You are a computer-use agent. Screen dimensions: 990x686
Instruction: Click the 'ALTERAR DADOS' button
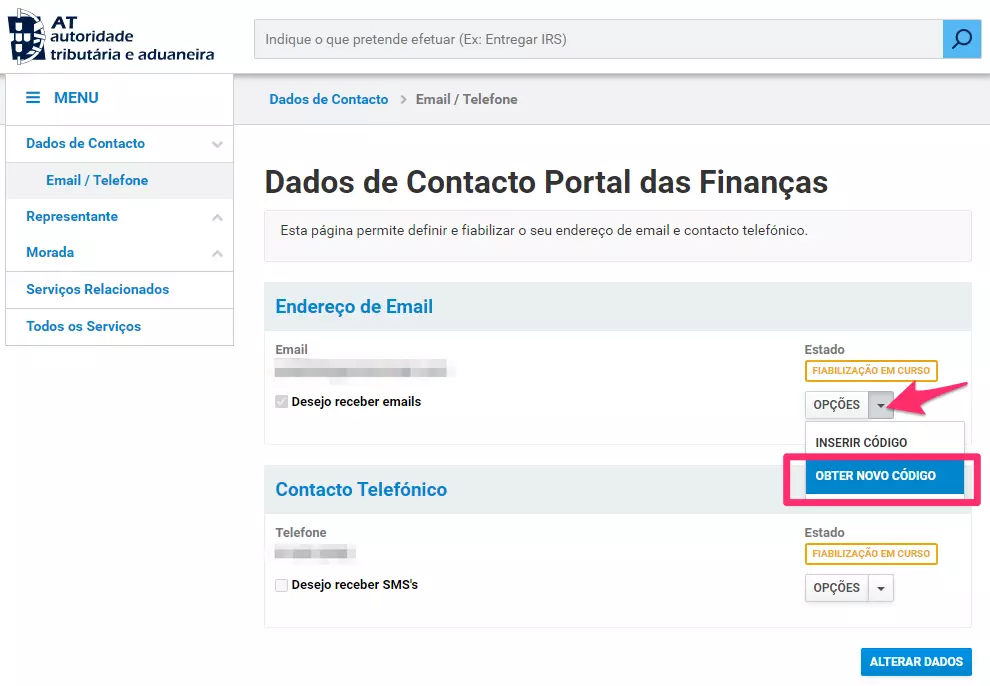(916, 661)
